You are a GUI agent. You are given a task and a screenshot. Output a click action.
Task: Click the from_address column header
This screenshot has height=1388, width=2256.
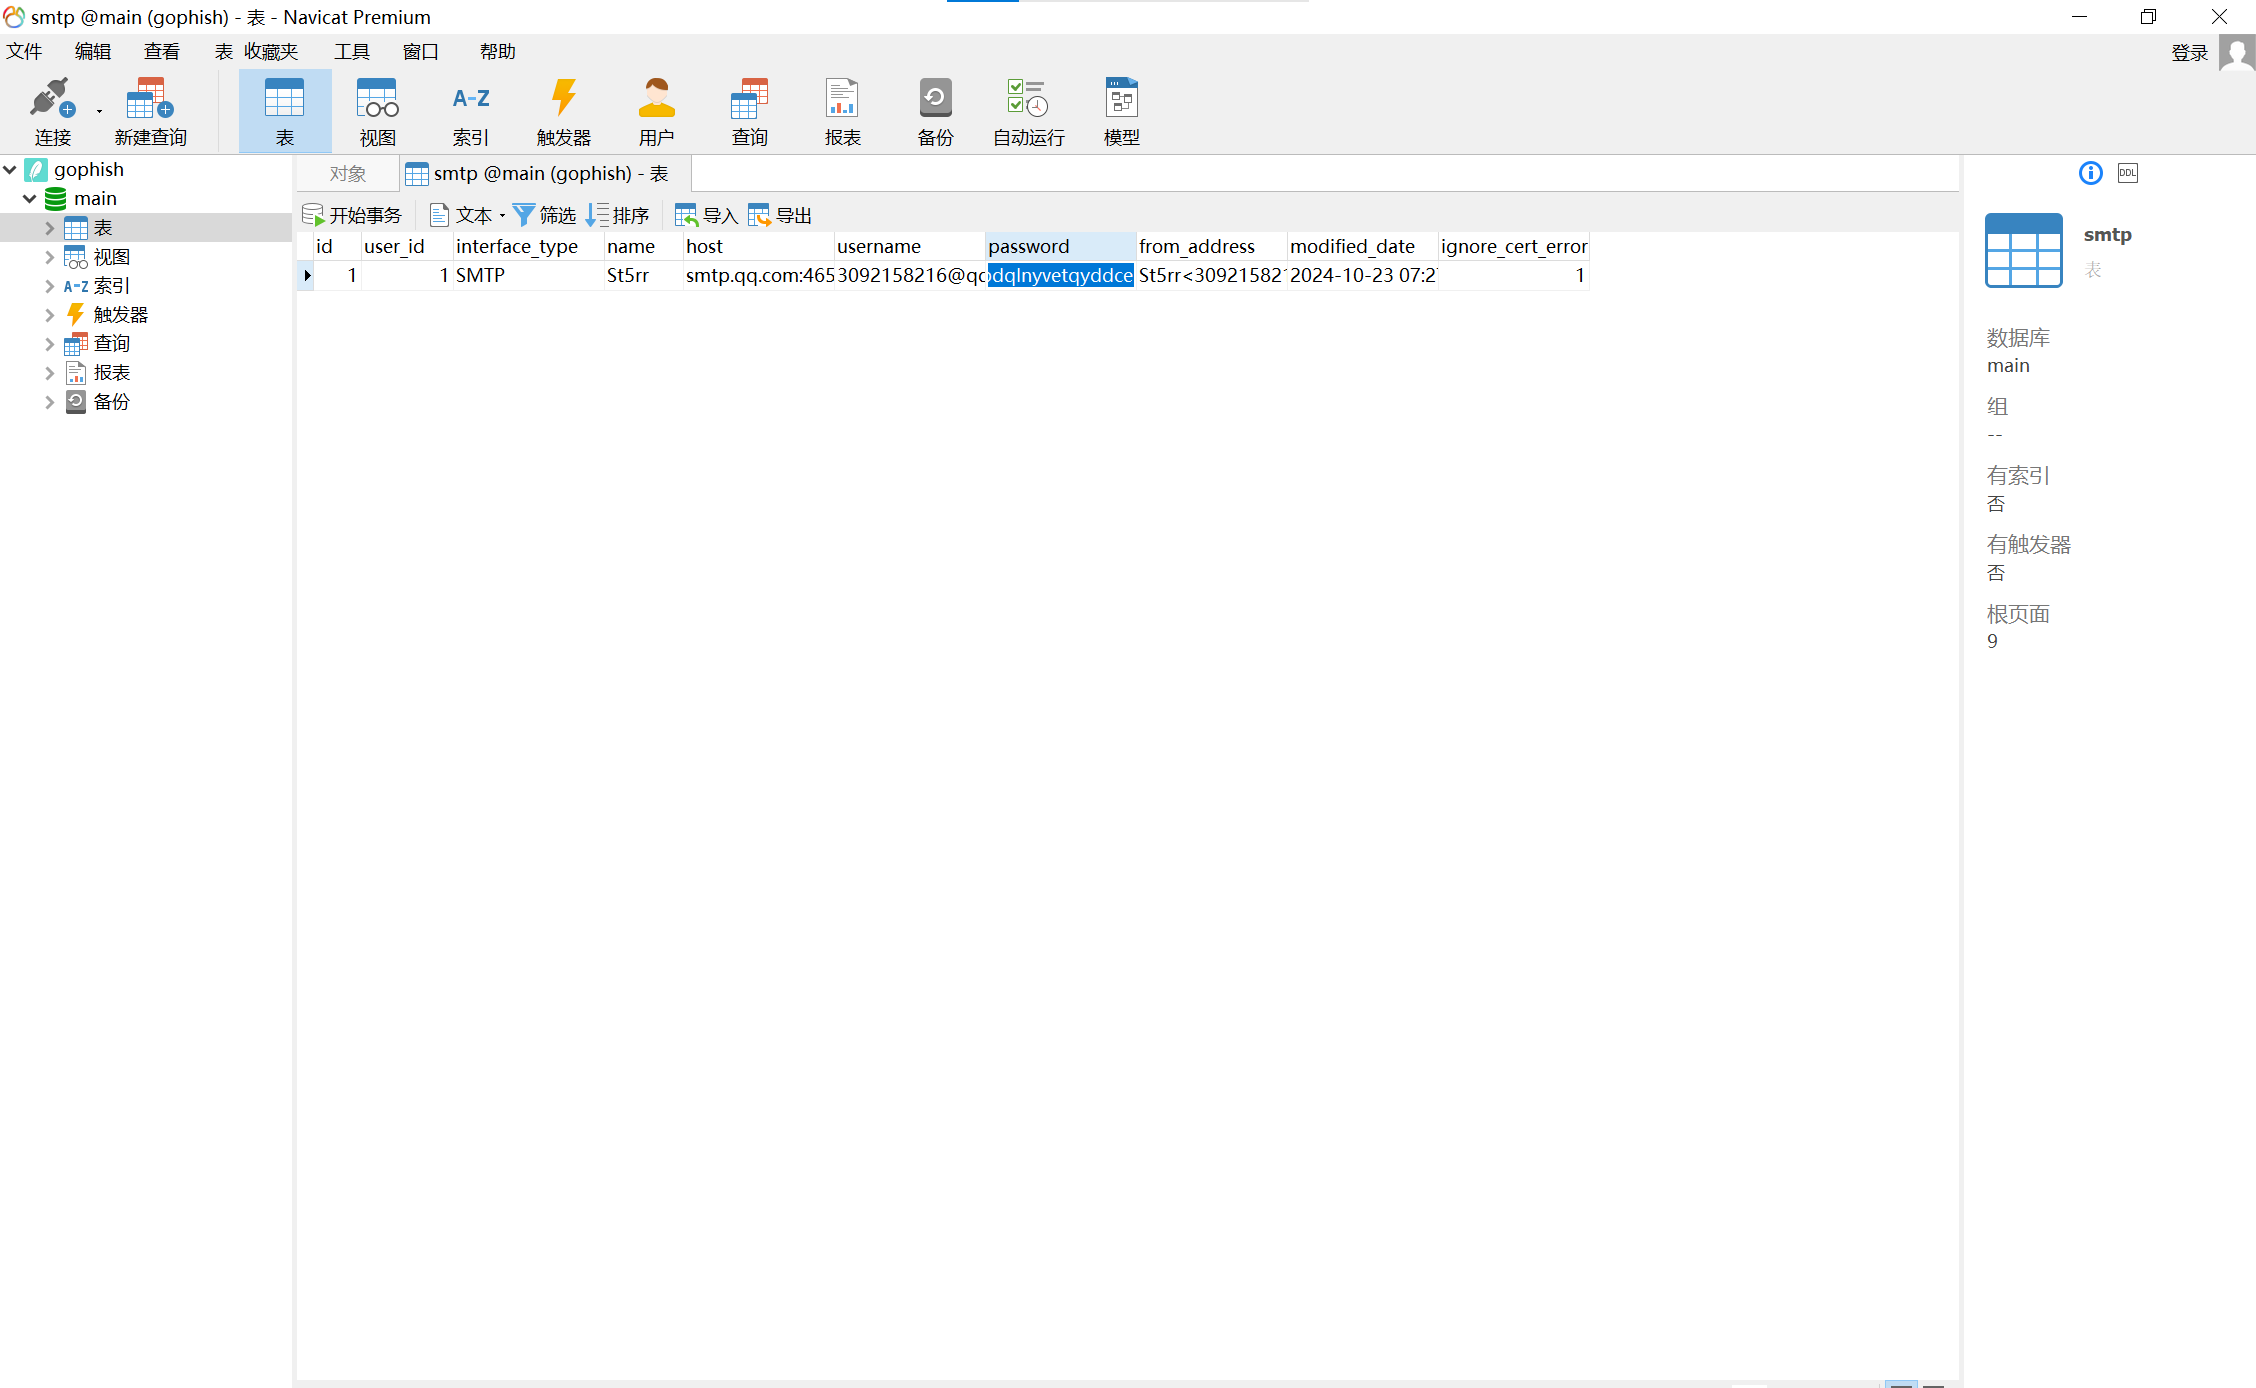pyautogui.click(x=1211, y=246)
